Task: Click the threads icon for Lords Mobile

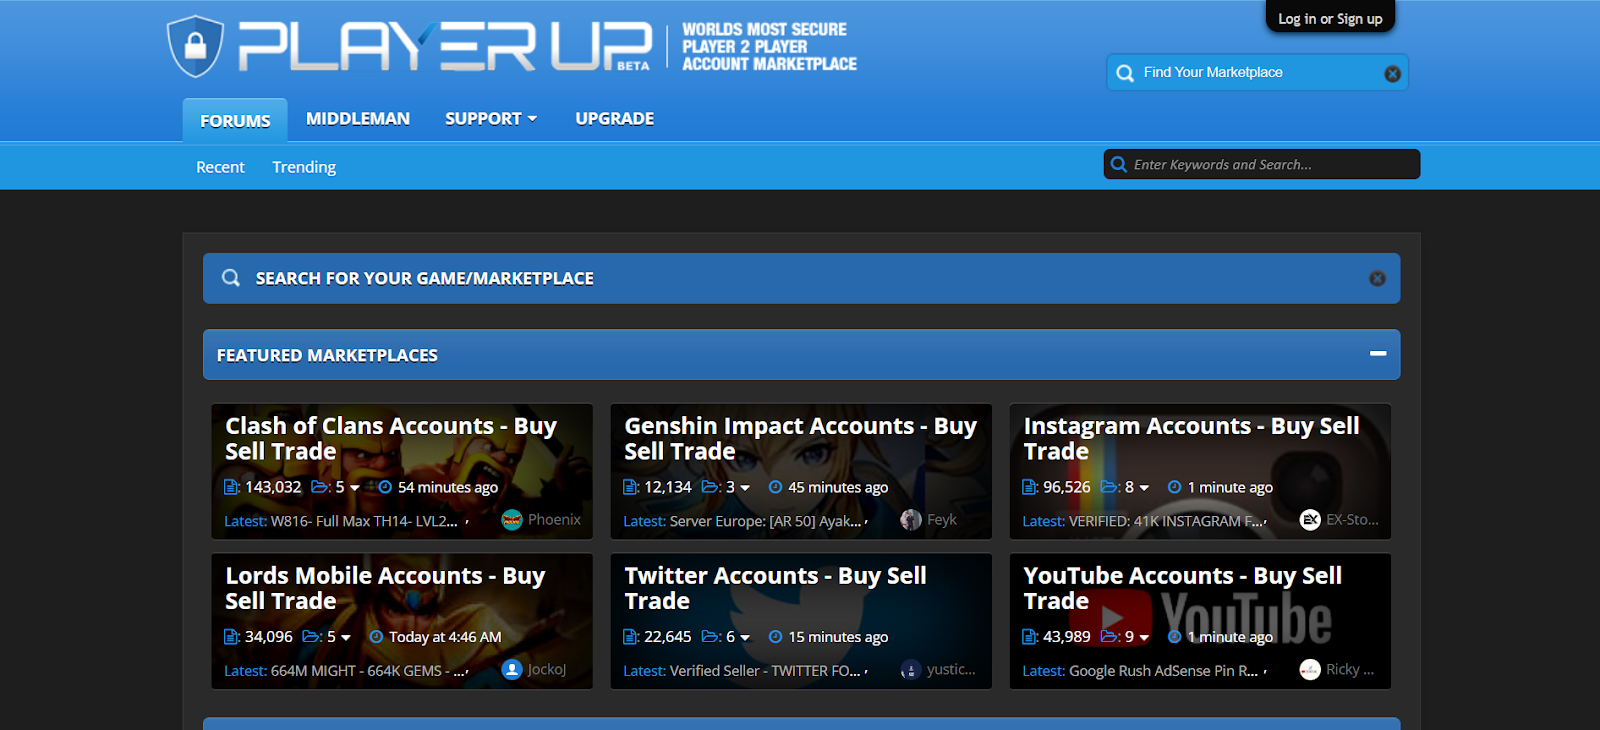Action: coord(231,637)
